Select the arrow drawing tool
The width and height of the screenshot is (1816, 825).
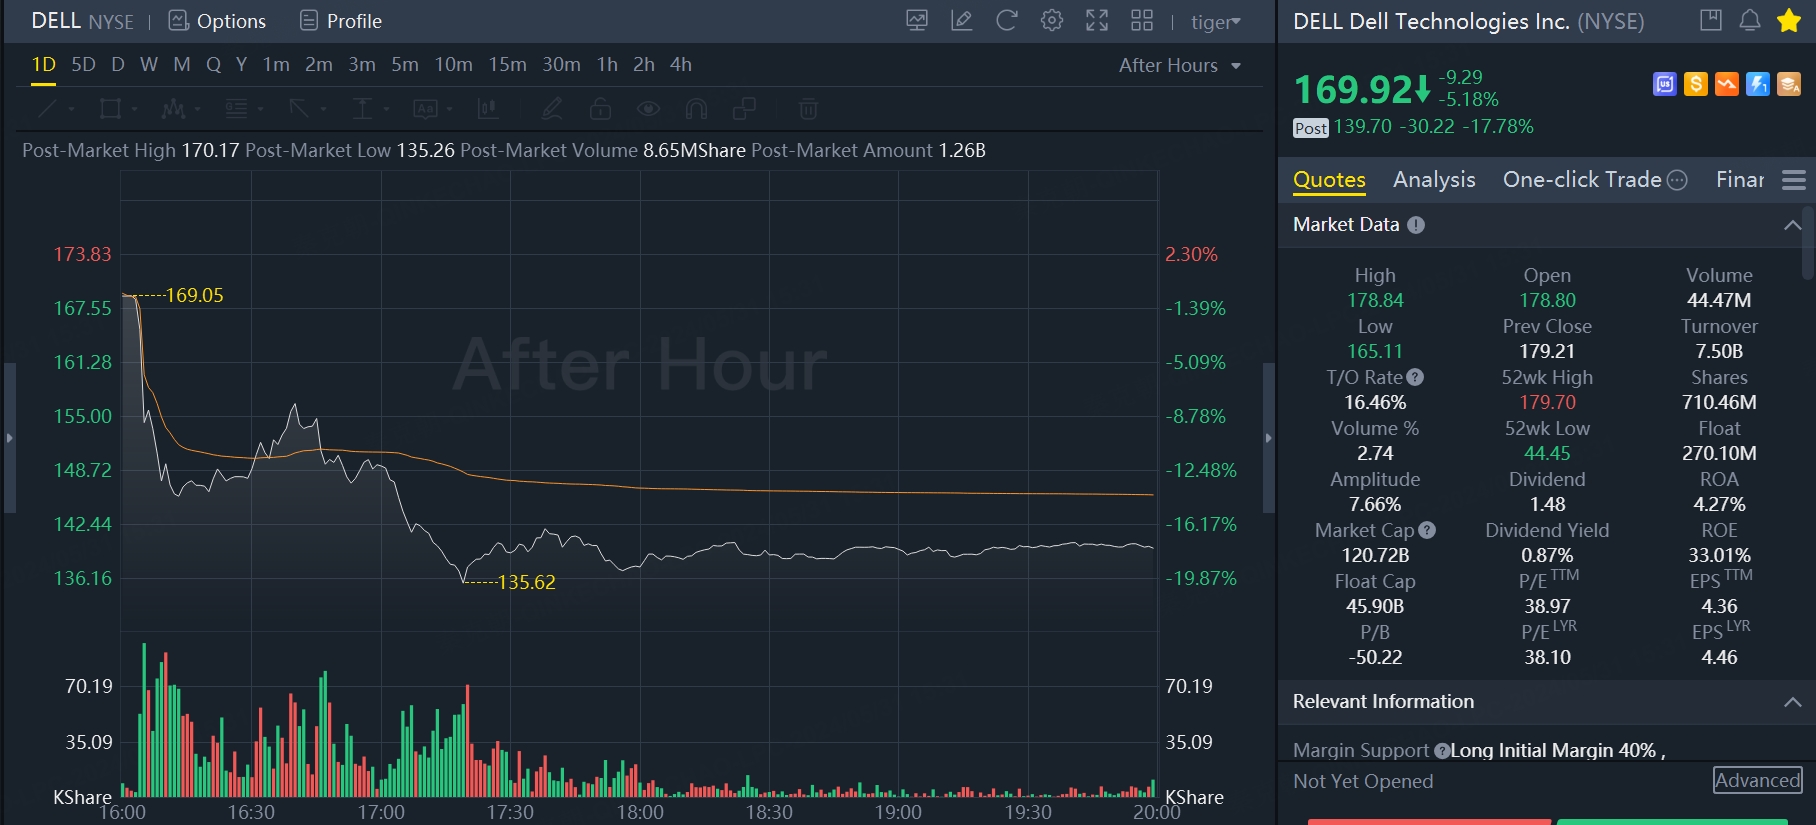(300, 109)
